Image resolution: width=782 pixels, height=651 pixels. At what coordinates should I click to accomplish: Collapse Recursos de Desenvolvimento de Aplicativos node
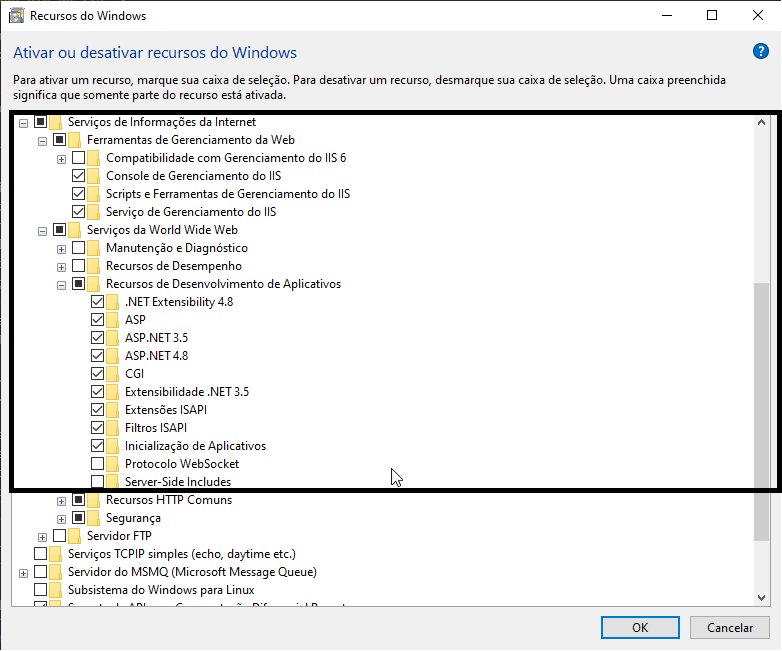[61, 284]
